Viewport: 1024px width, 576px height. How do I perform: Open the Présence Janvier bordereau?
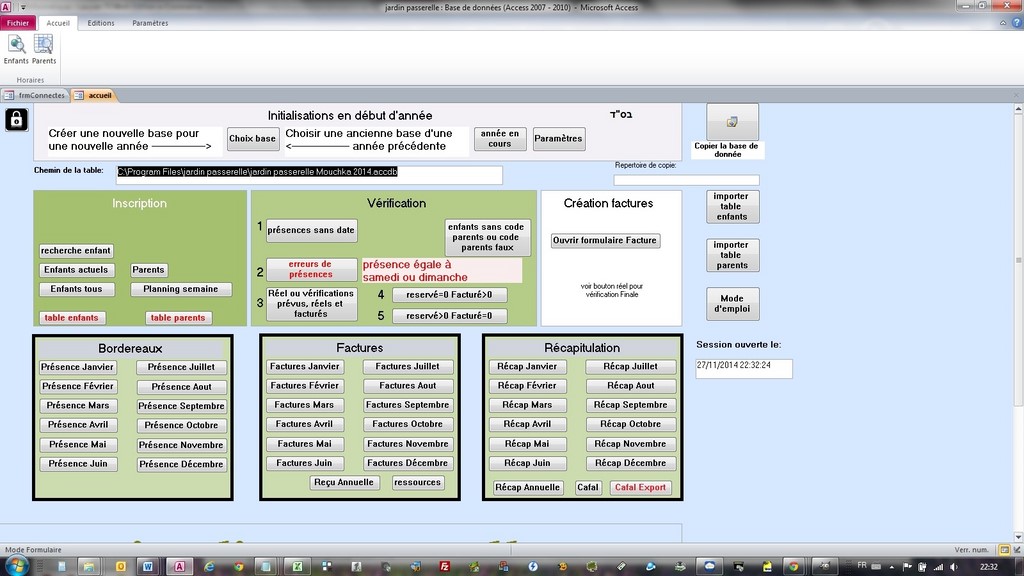(x=78, y=367)
